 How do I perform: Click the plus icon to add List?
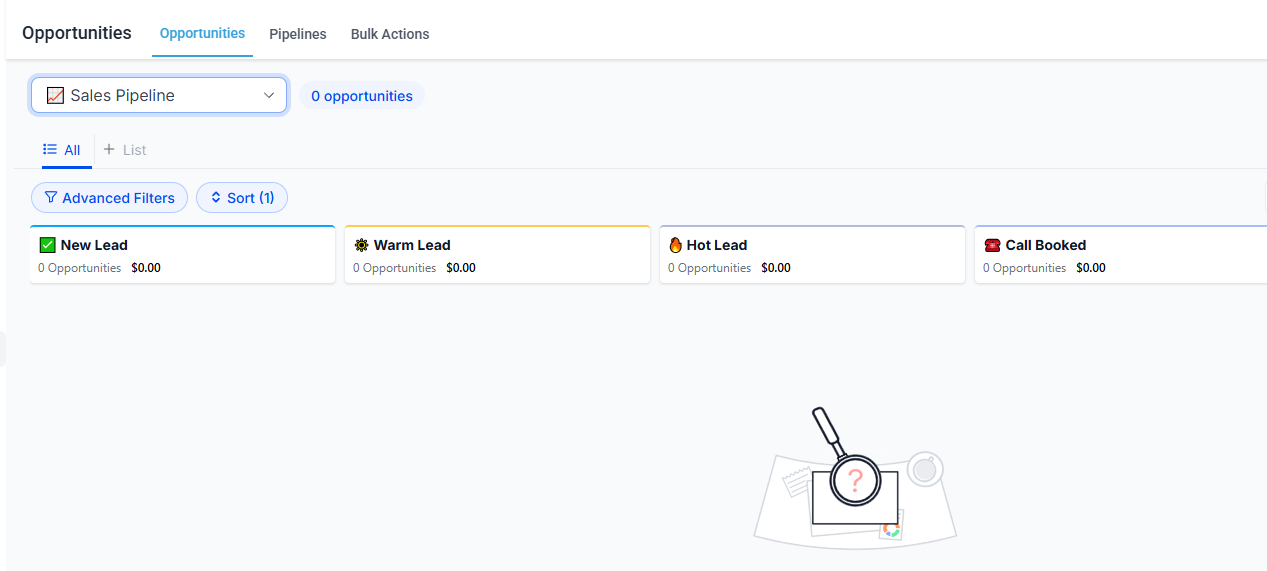pos(109,150)
